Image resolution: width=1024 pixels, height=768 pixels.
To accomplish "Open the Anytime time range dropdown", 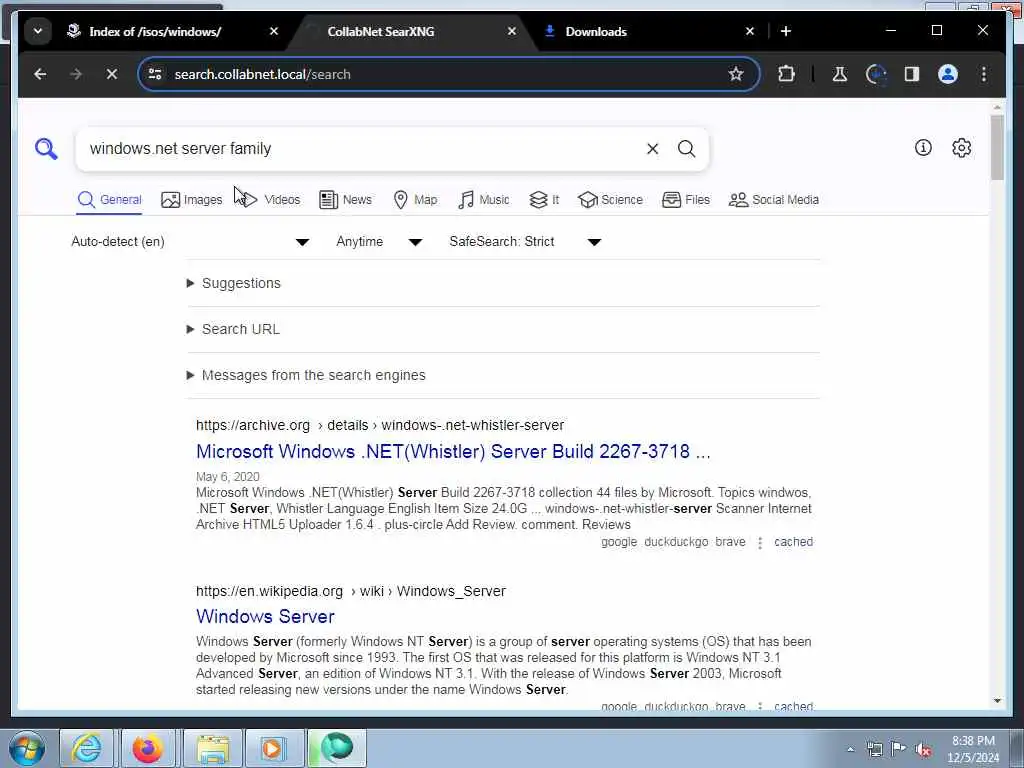I will [379, 242].
